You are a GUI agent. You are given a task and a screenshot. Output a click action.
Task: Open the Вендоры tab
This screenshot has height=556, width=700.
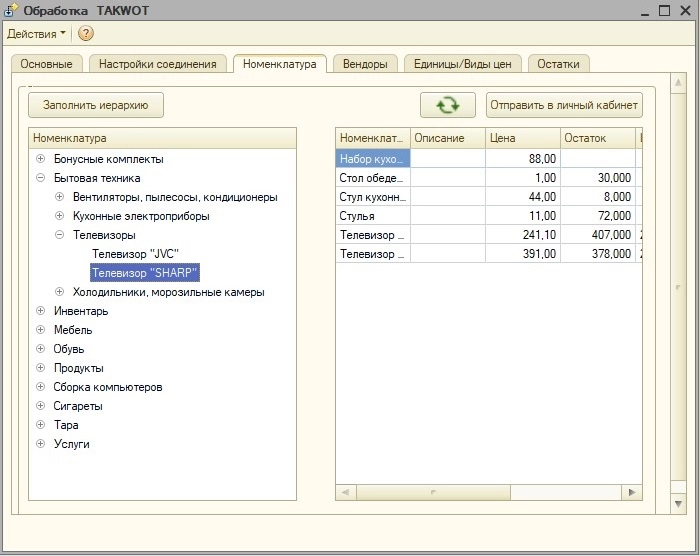coord(365,64)
